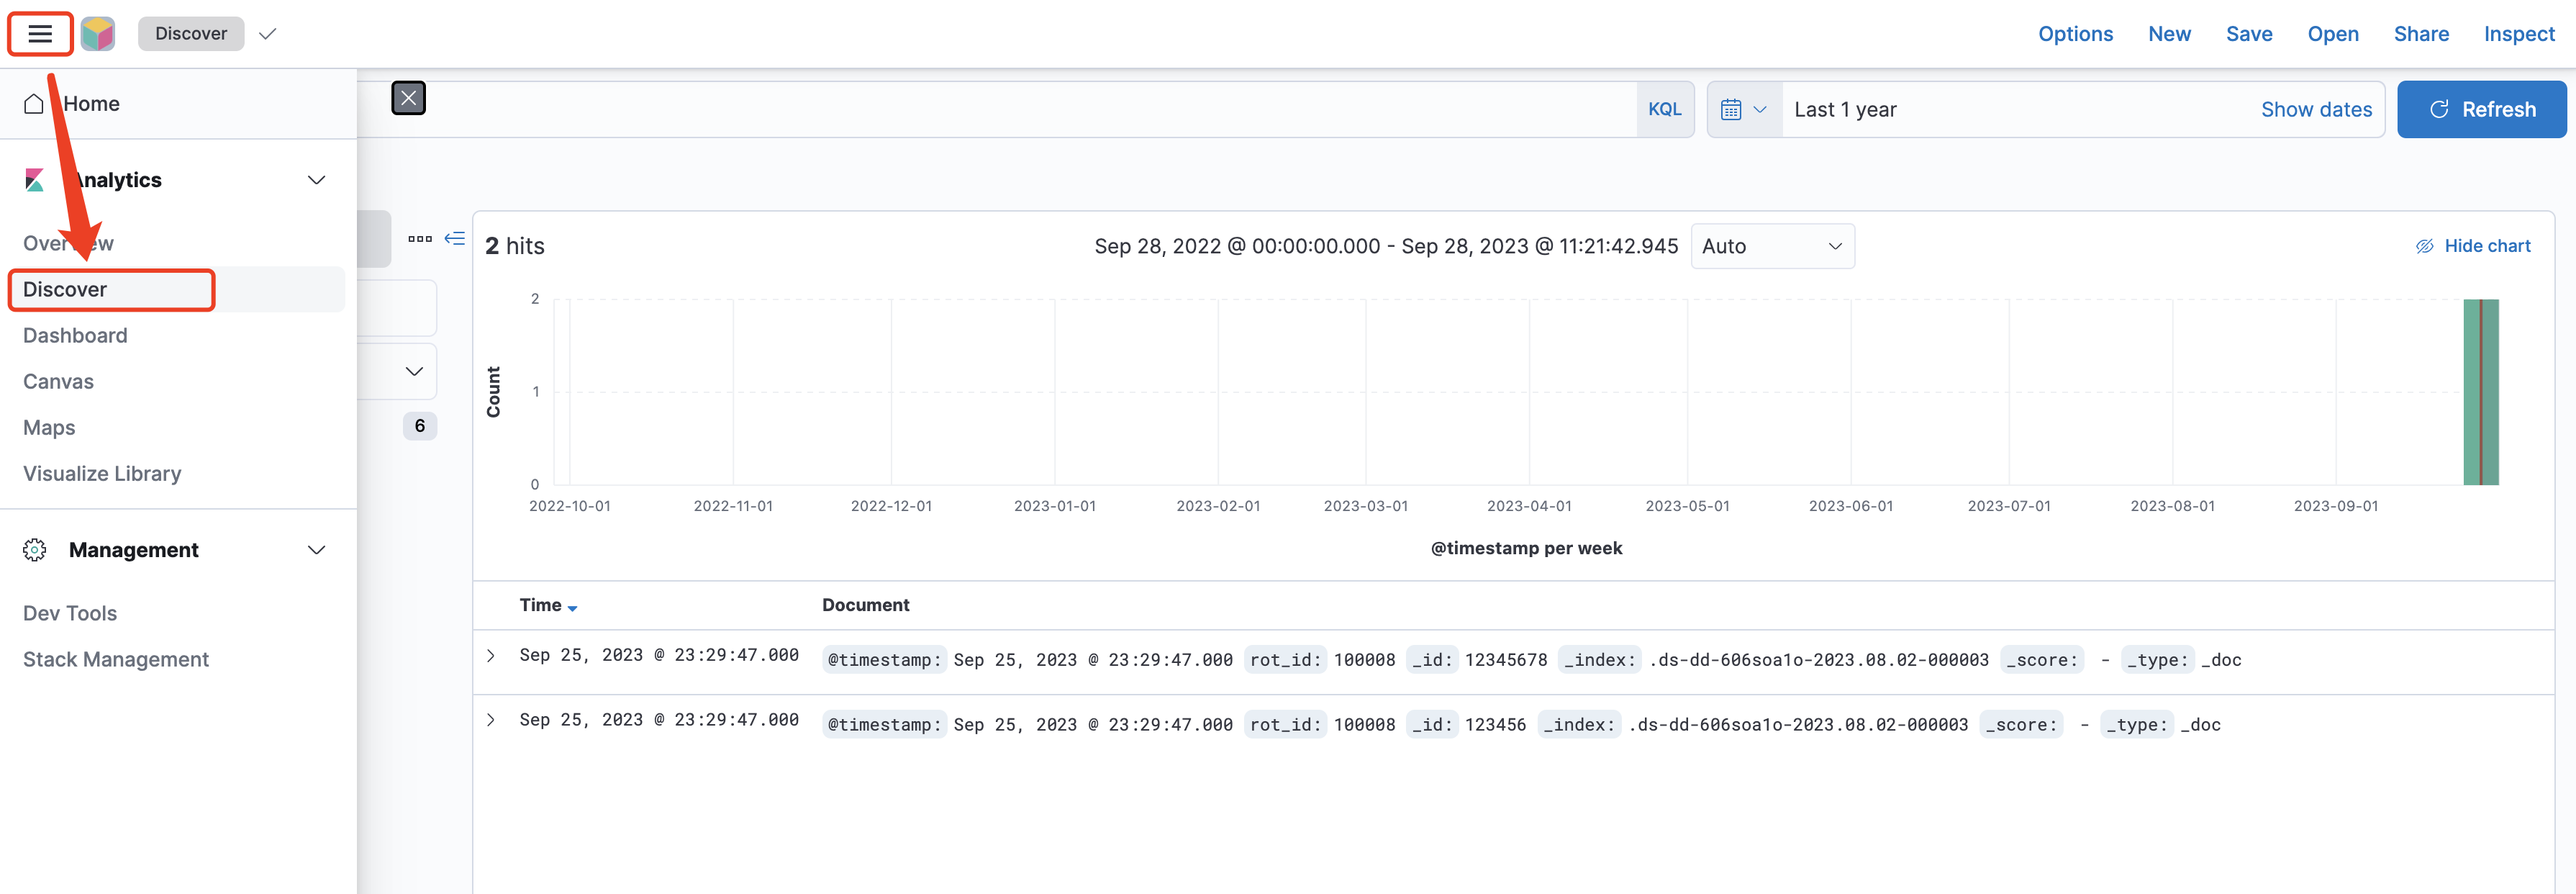2576x894 pixels.
Task: Expand first document row with id 12345678
Action: click(491, 656)
